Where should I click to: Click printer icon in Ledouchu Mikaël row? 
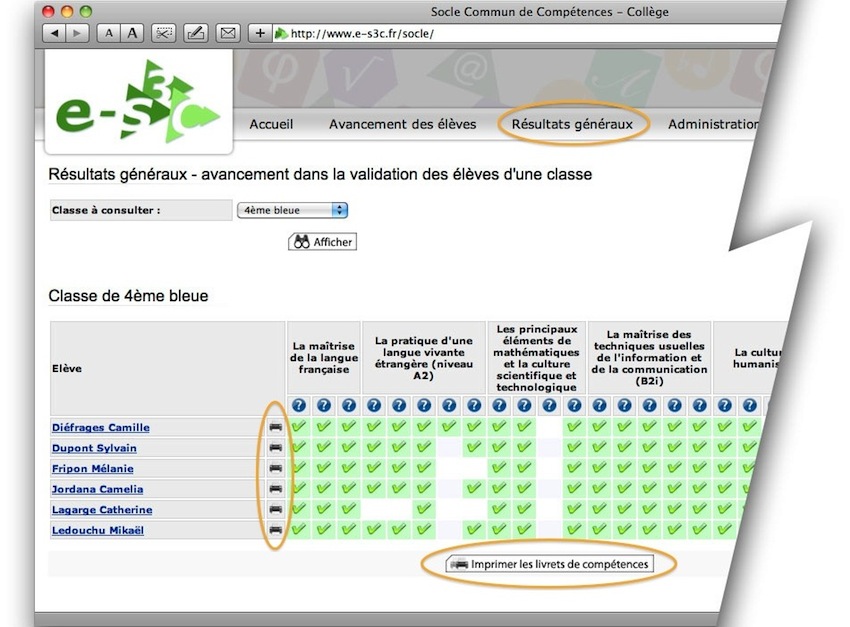point(276,530)
